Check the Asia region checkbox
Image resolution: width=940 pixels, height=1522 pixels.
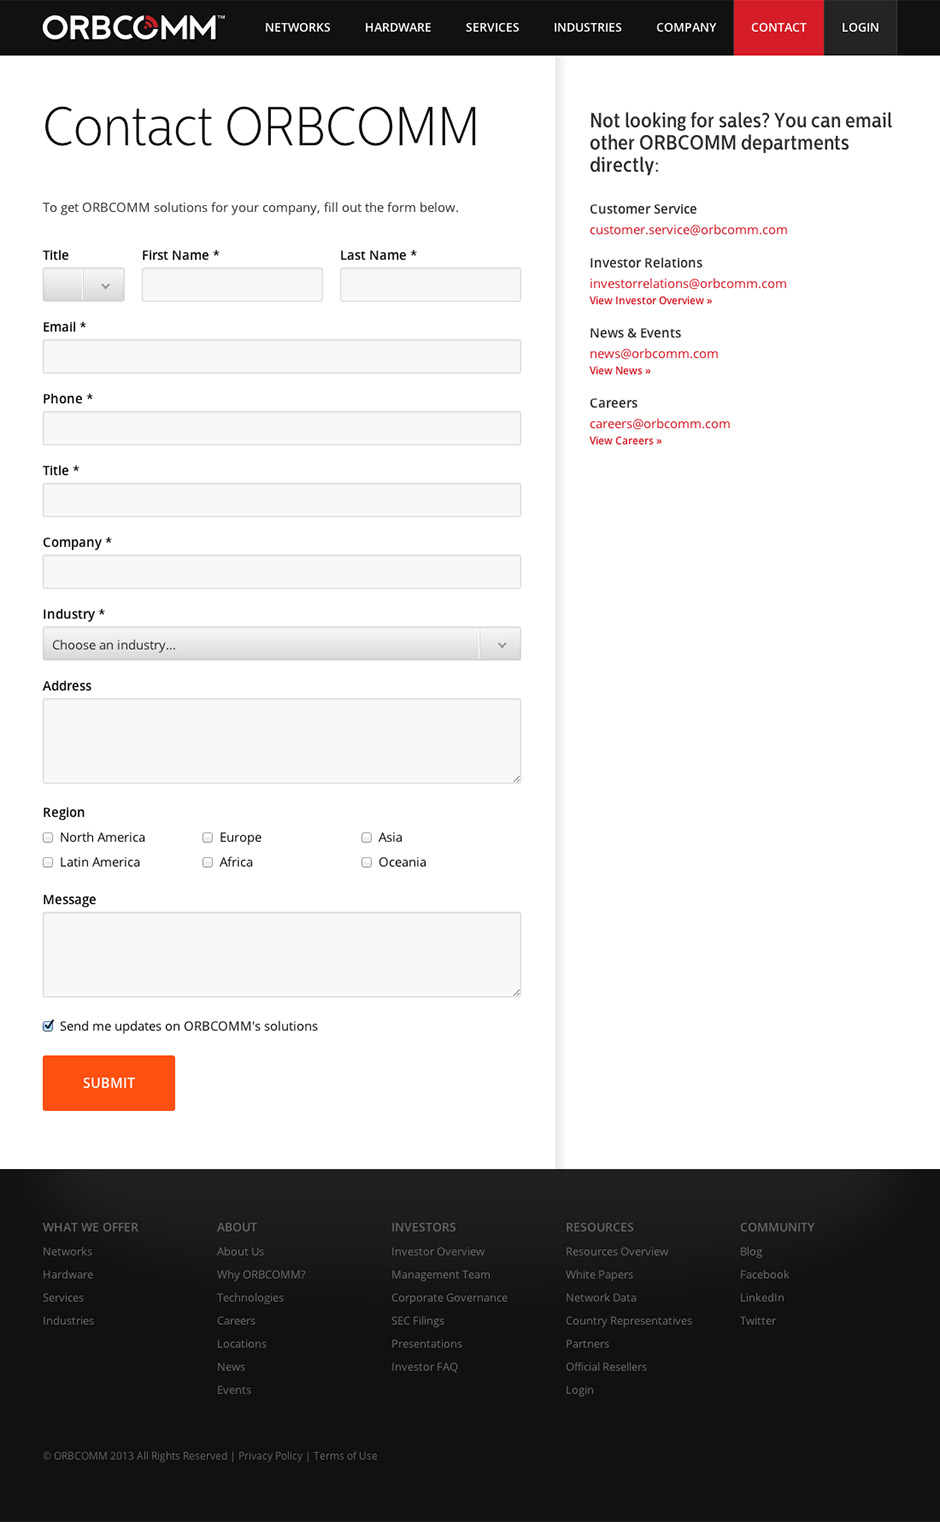(367, 838)
